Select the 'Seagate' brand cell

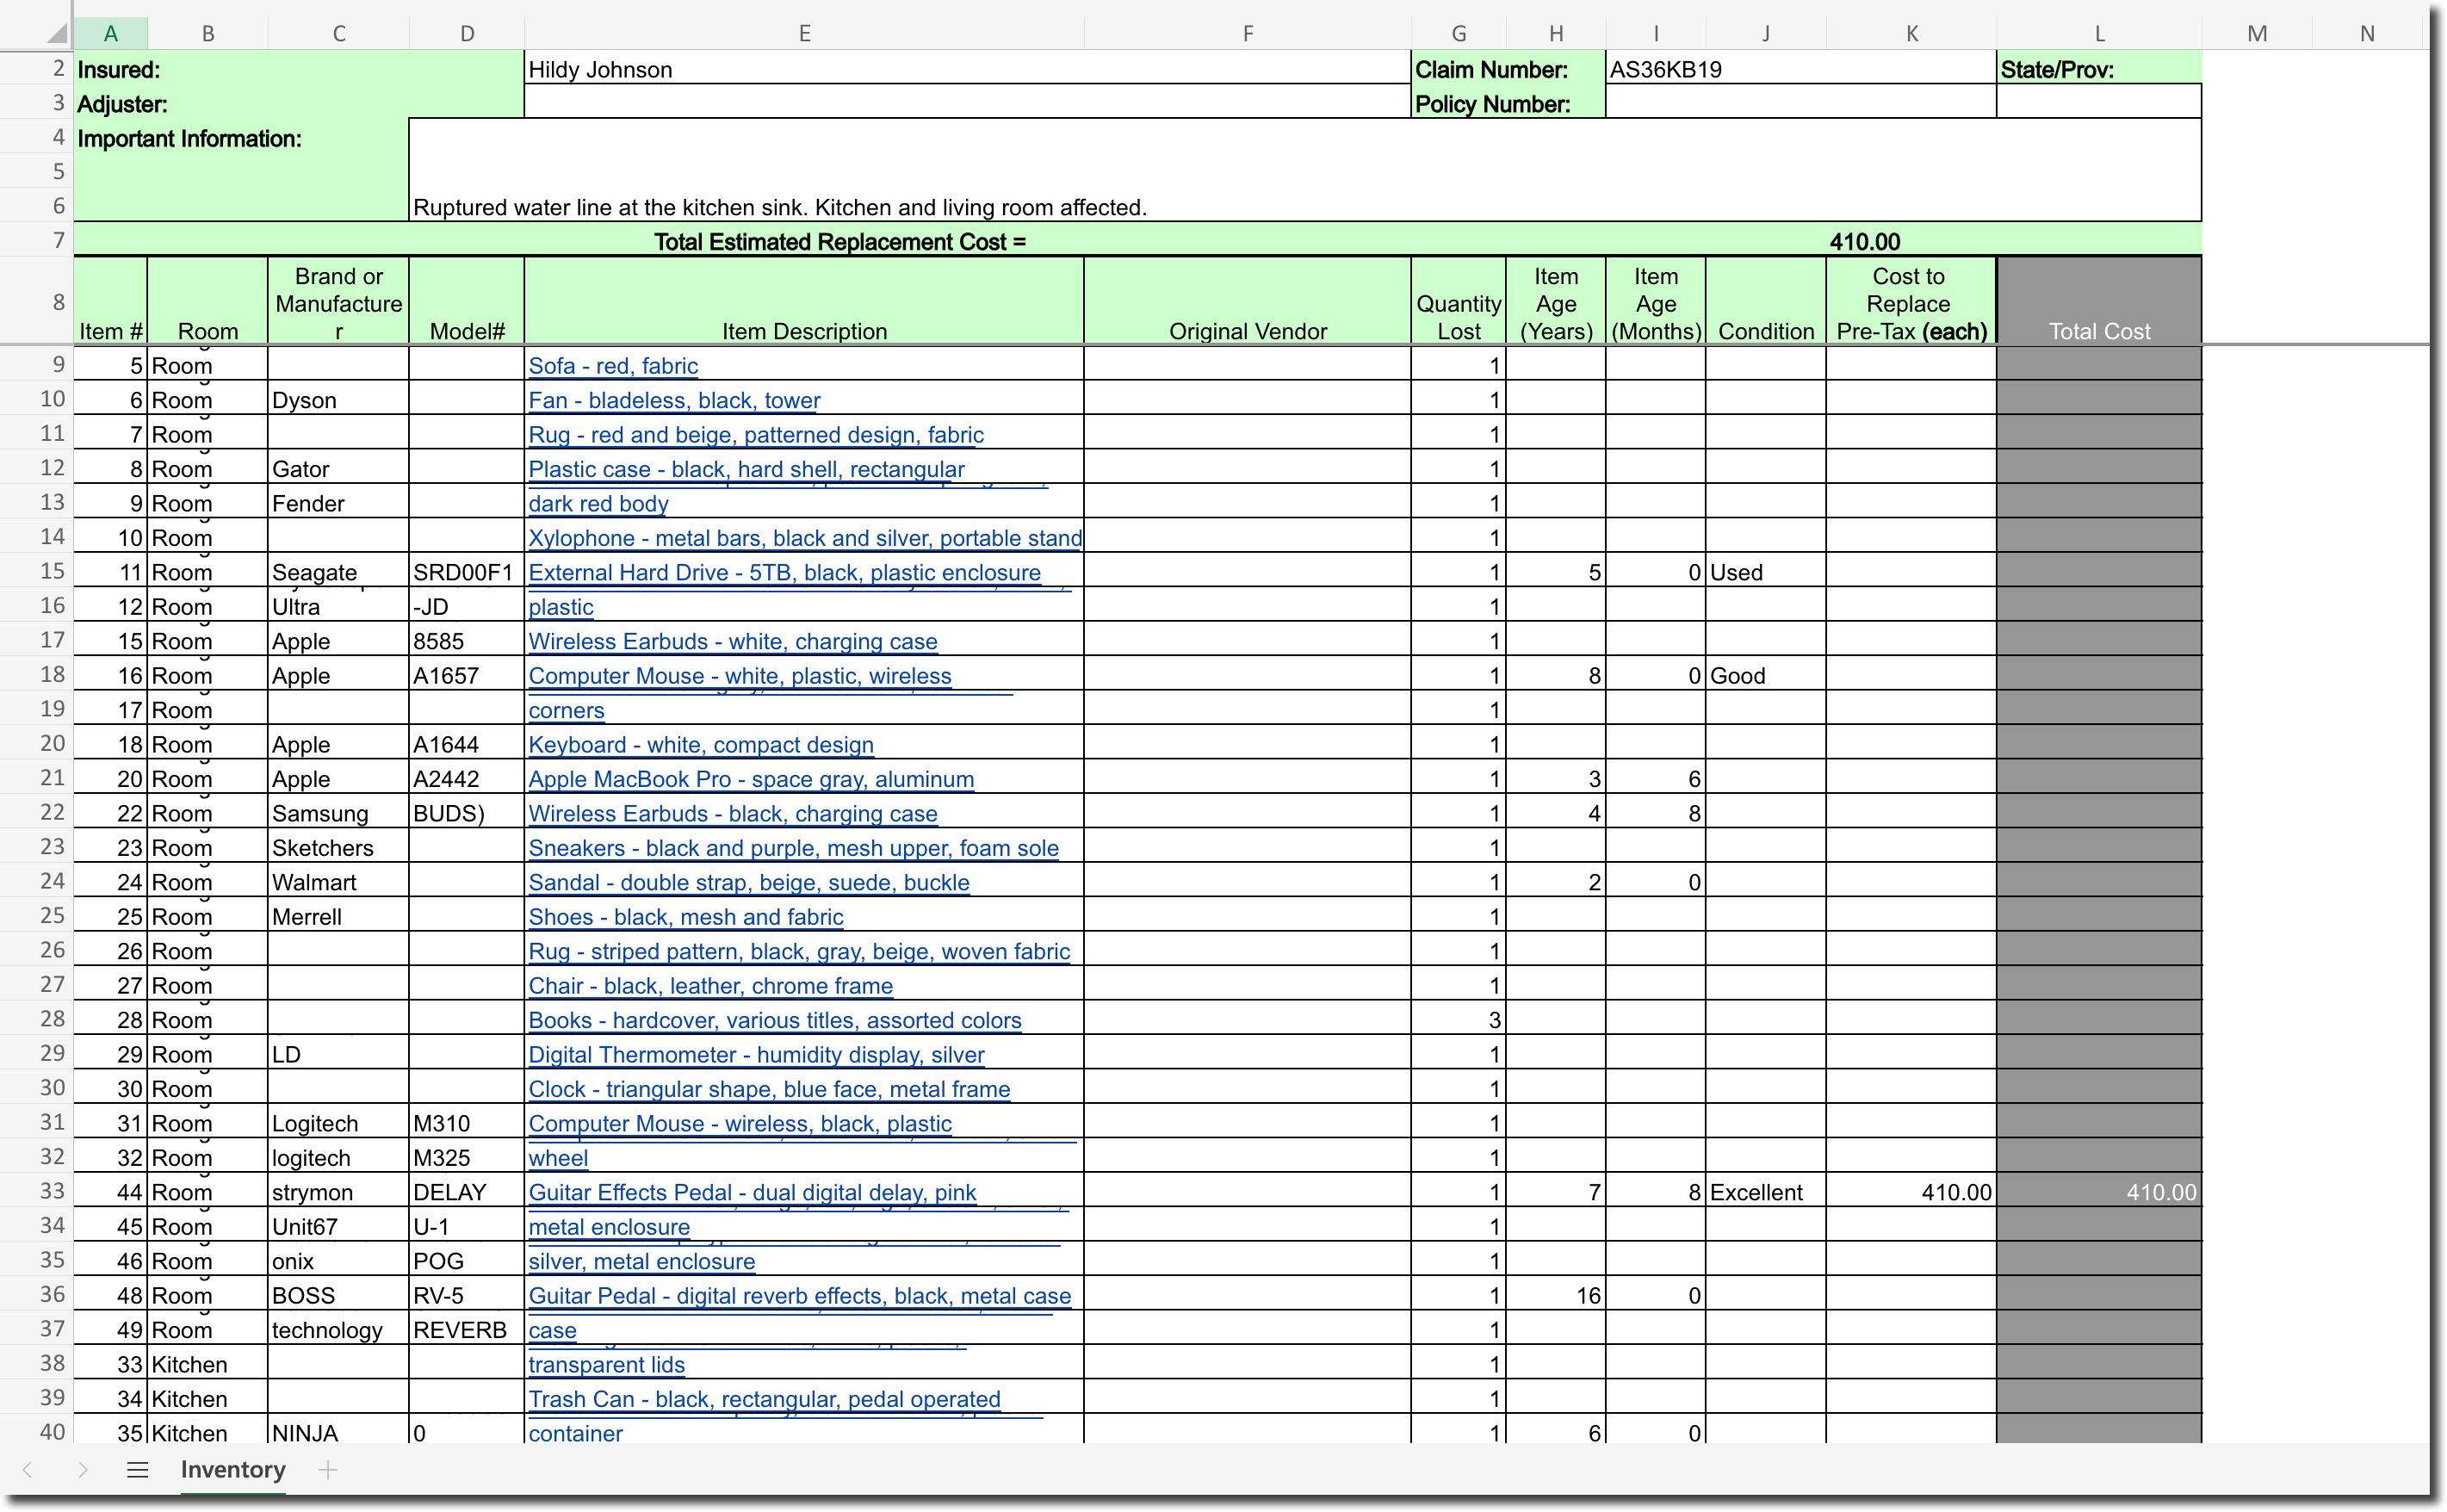coord(338,572)
